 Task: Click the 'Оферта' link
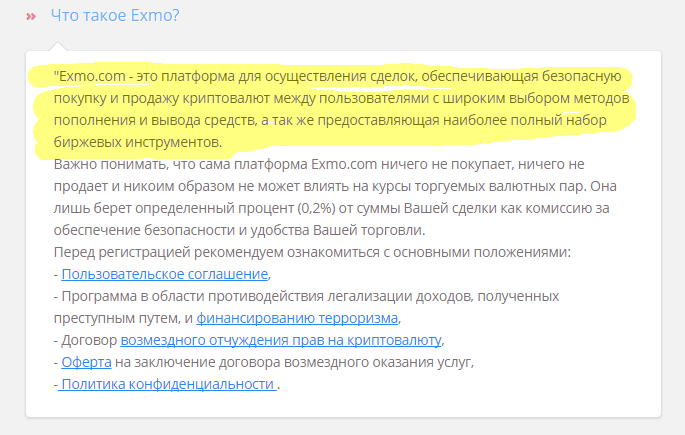point(86,362)
